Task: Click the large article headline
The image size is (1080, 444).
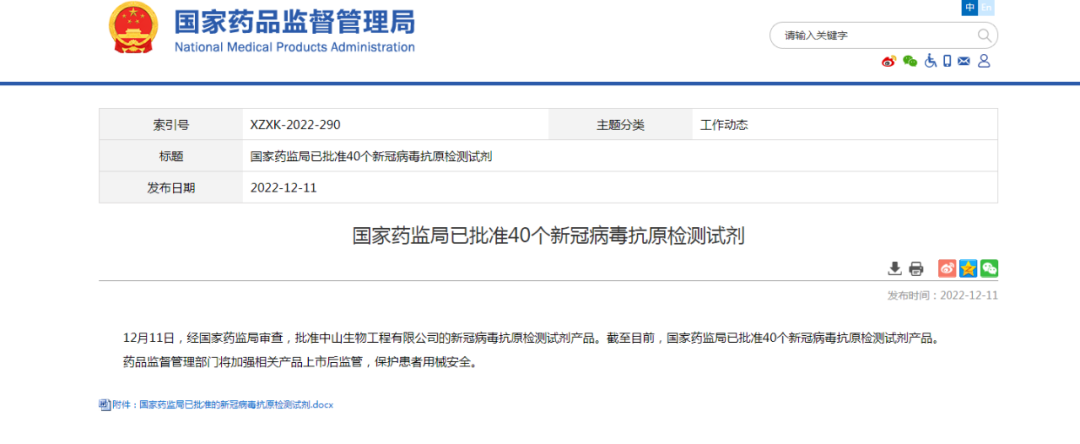Action: point(548,236)
